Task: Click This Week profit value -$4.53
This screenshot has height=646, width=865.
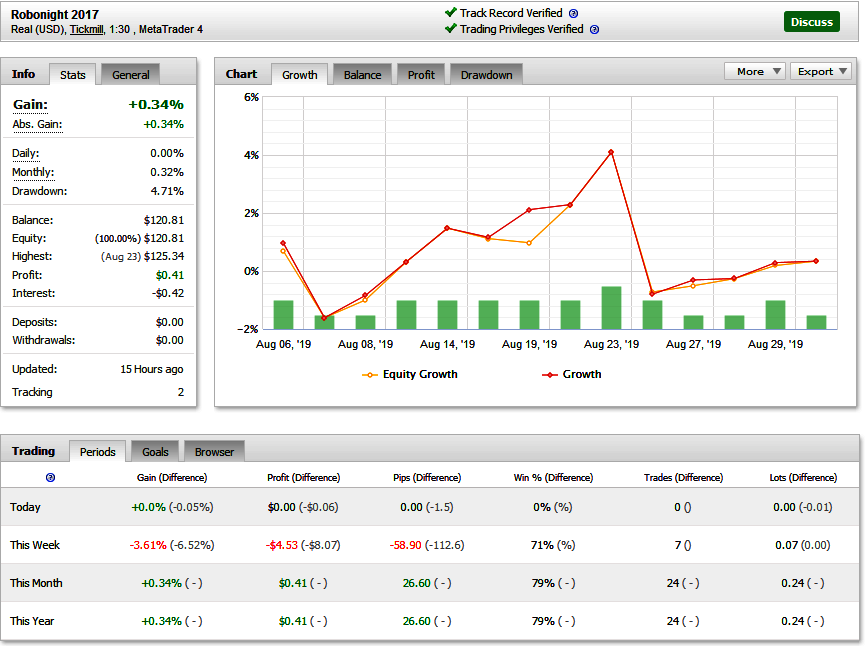Action: pyautogui.click(x=282, y=546)
